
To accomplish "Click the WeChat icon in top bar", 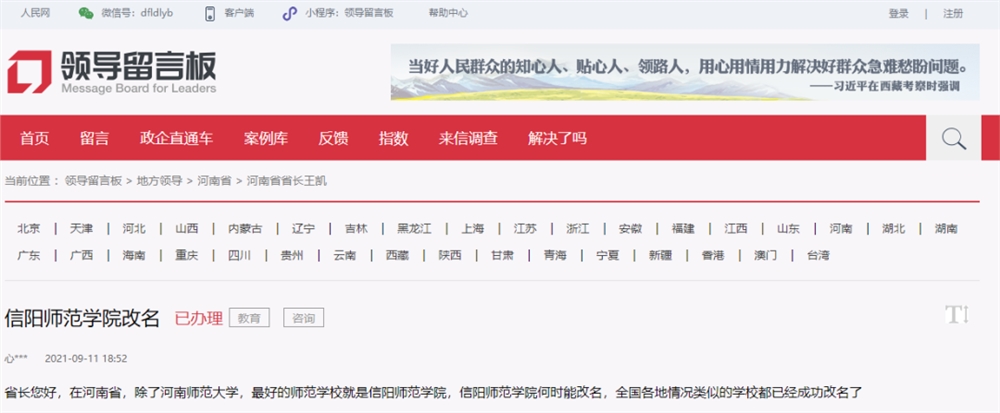I will pyautogui.click(x=86, y=13).
